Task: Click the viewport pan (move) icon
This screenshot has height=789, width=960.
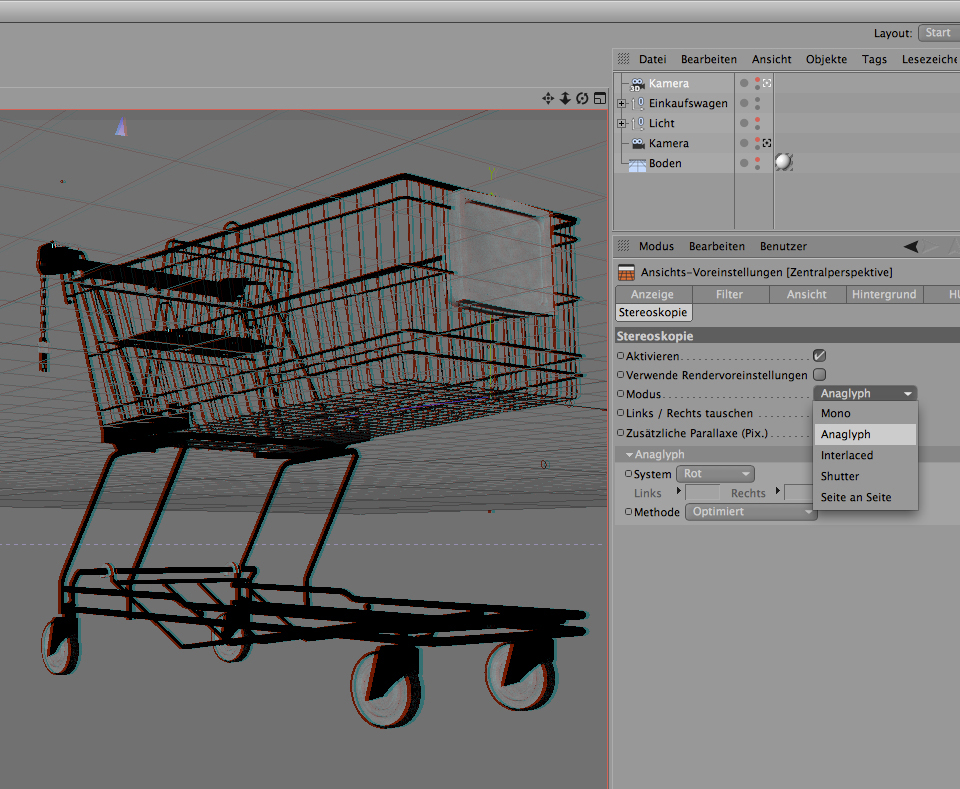Action: (x=548, y=98)
